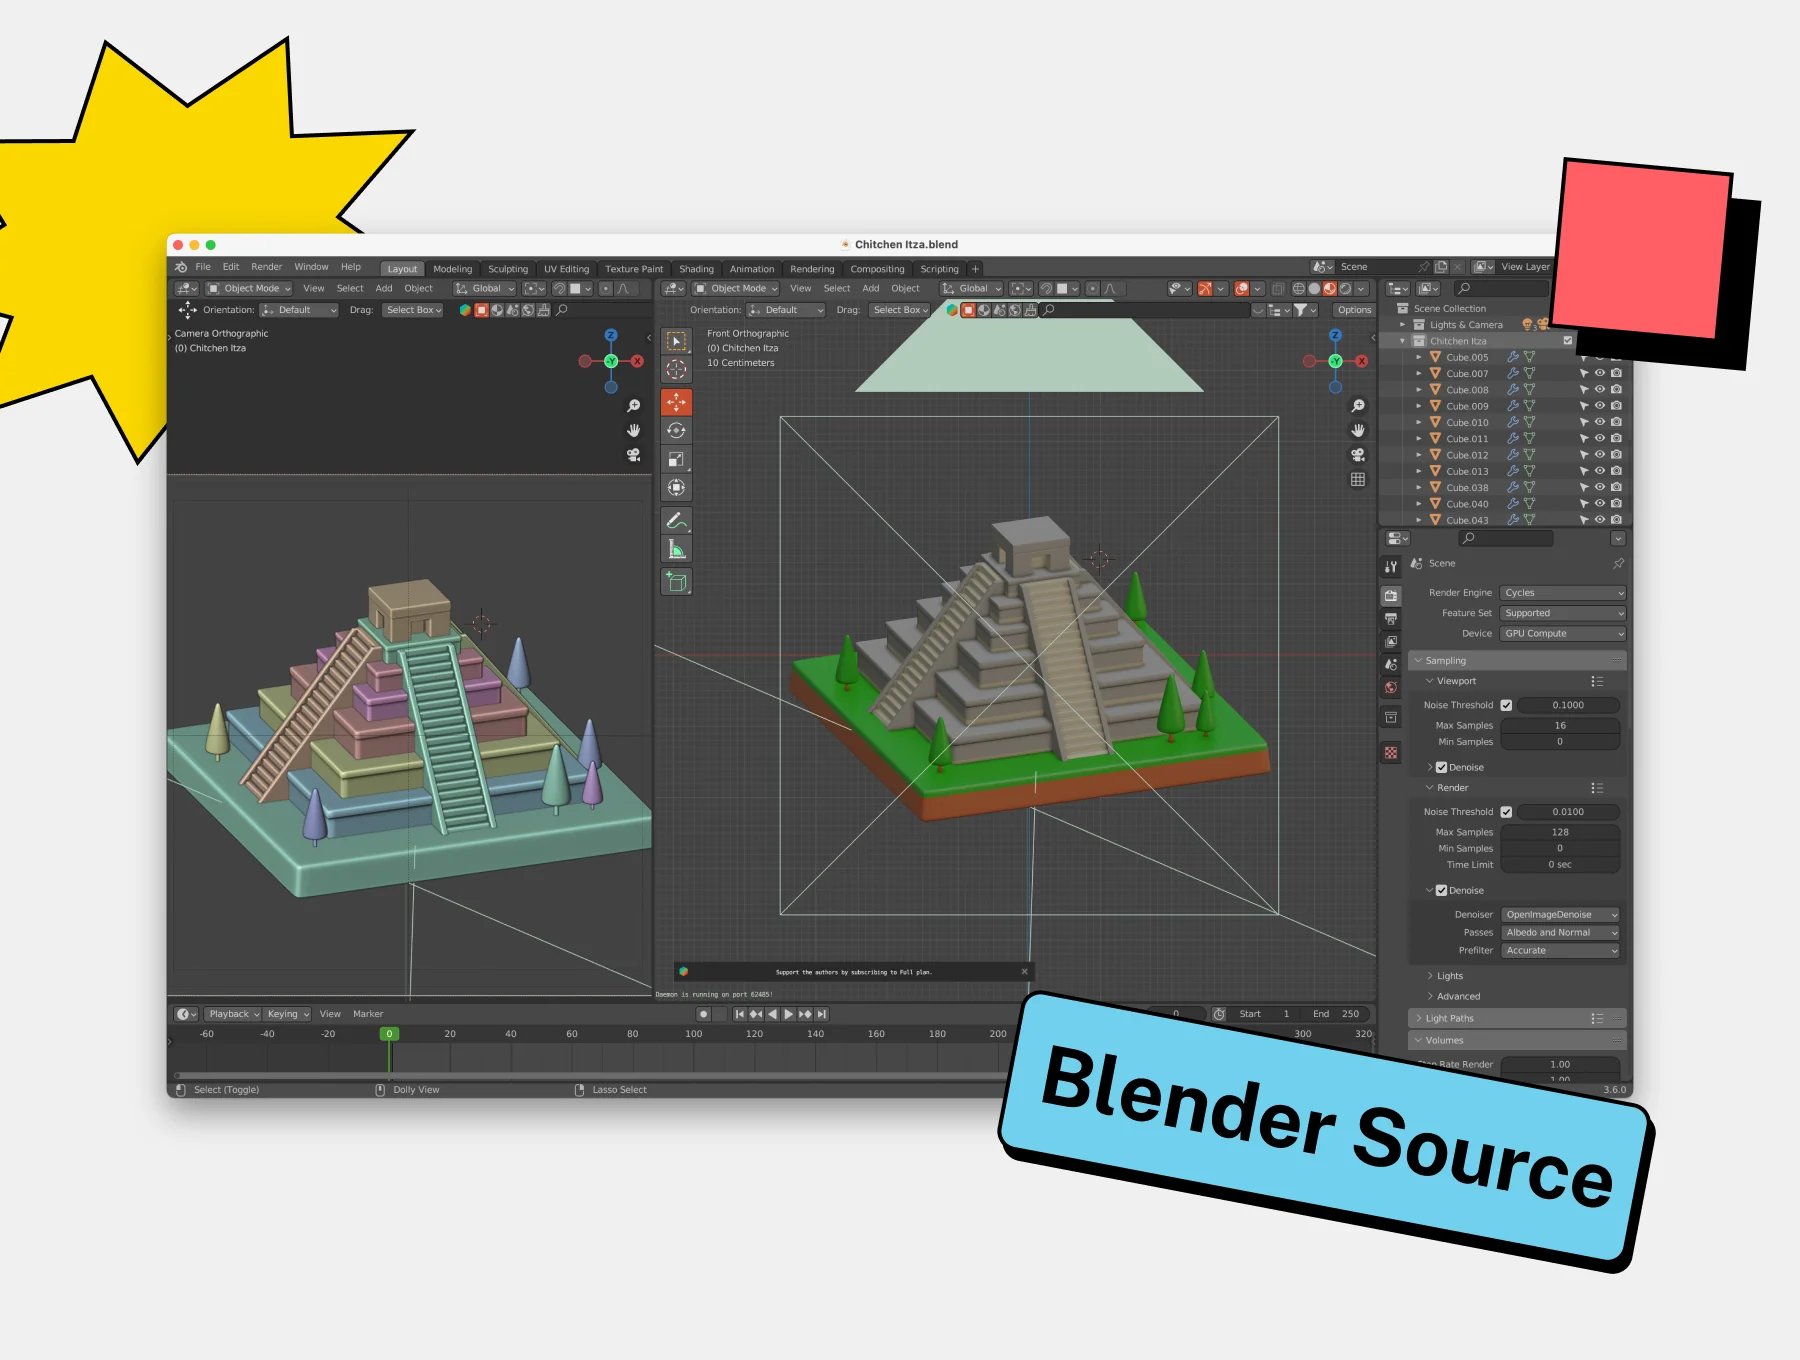Open the File menu
The image size is (1800, 1360).
coord(203,267)
